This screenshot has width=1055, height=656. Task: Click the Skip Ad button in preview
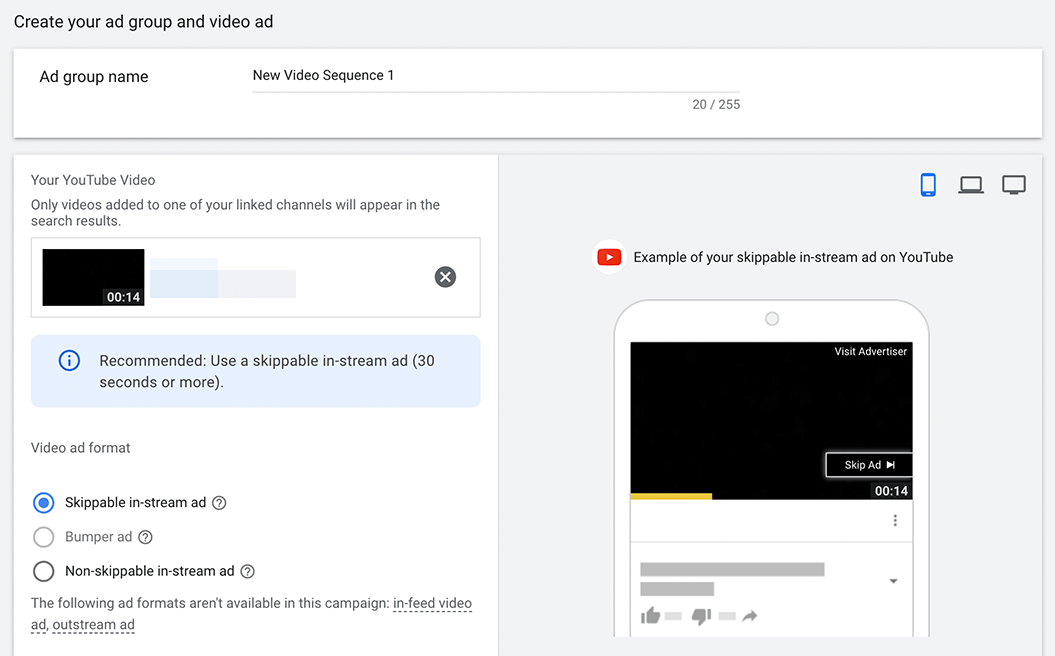(x=869, y=465)
